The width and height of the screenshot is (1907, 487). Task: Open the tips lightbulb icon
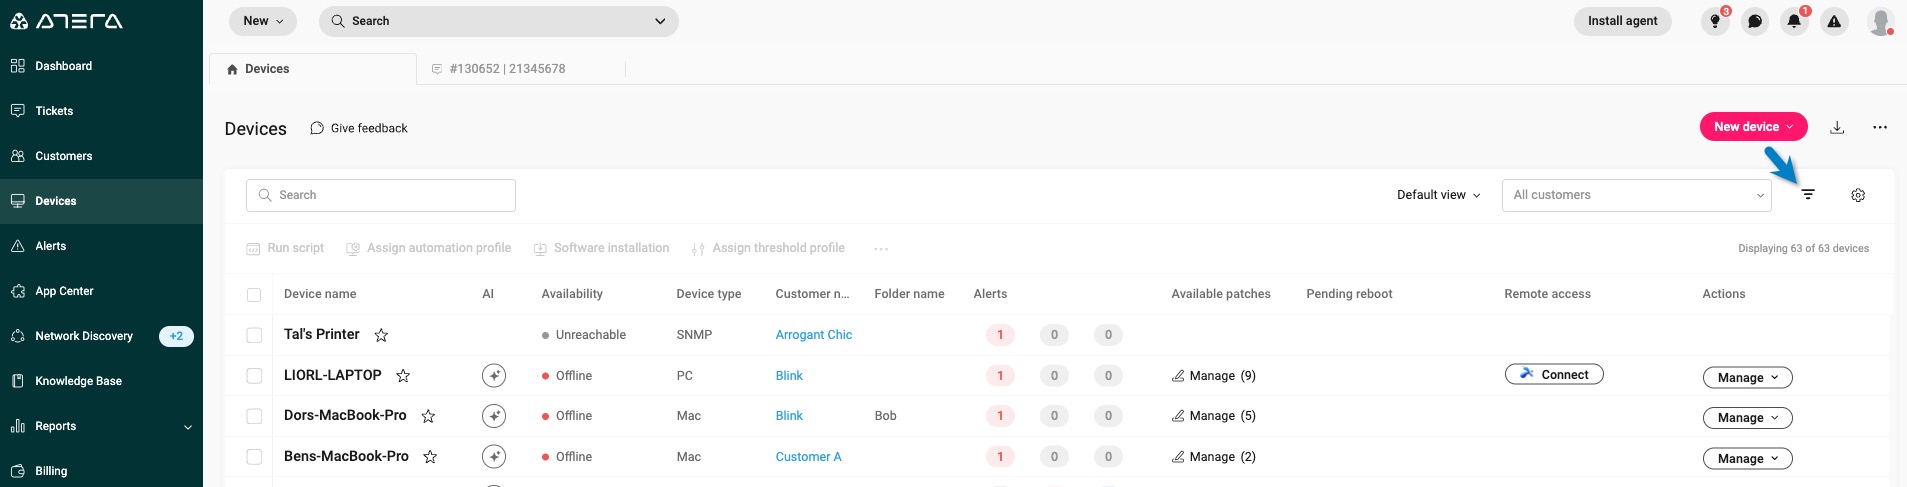(x=1715, y=21)
